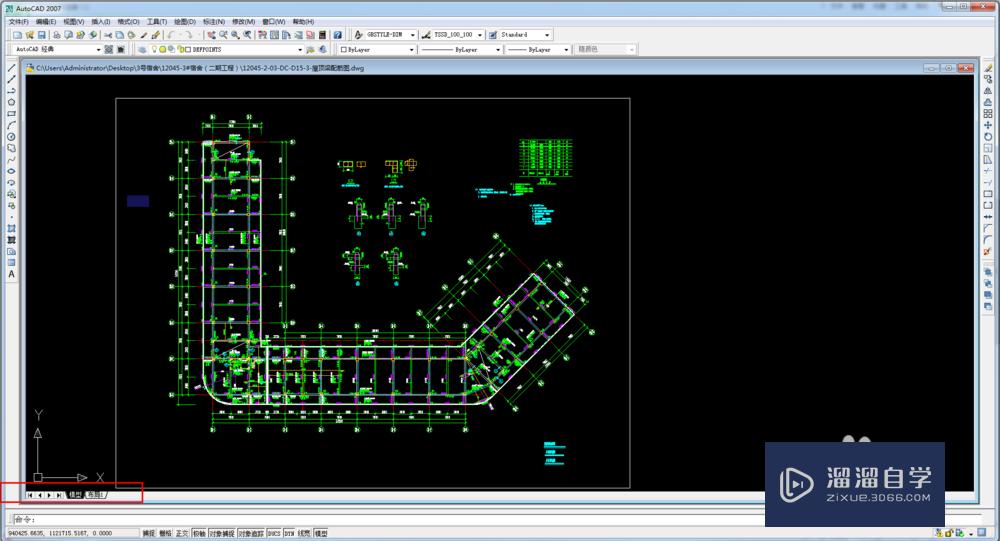Click the Plot (print) icon
The width and height of the screenshot is (1000, 541).
tap(57, 35)
